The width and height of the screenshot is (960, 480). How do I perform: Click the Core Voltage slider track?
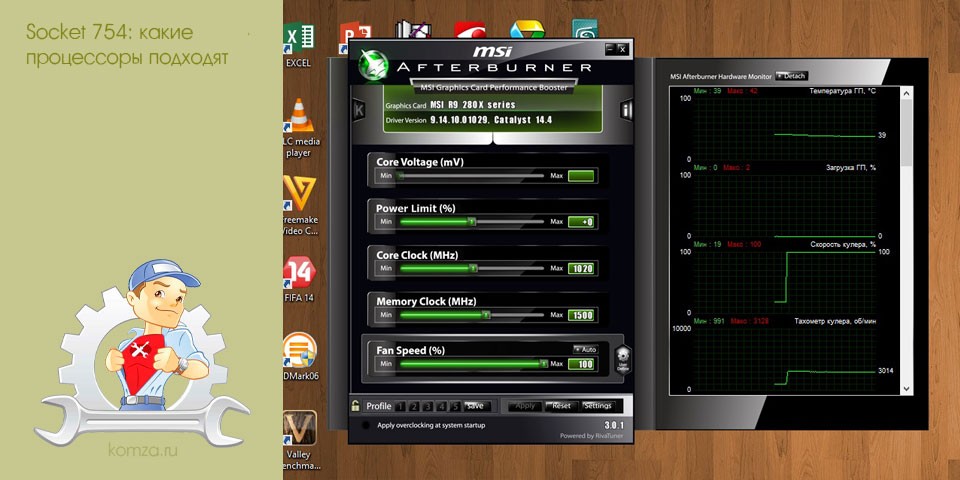point(470,176)
